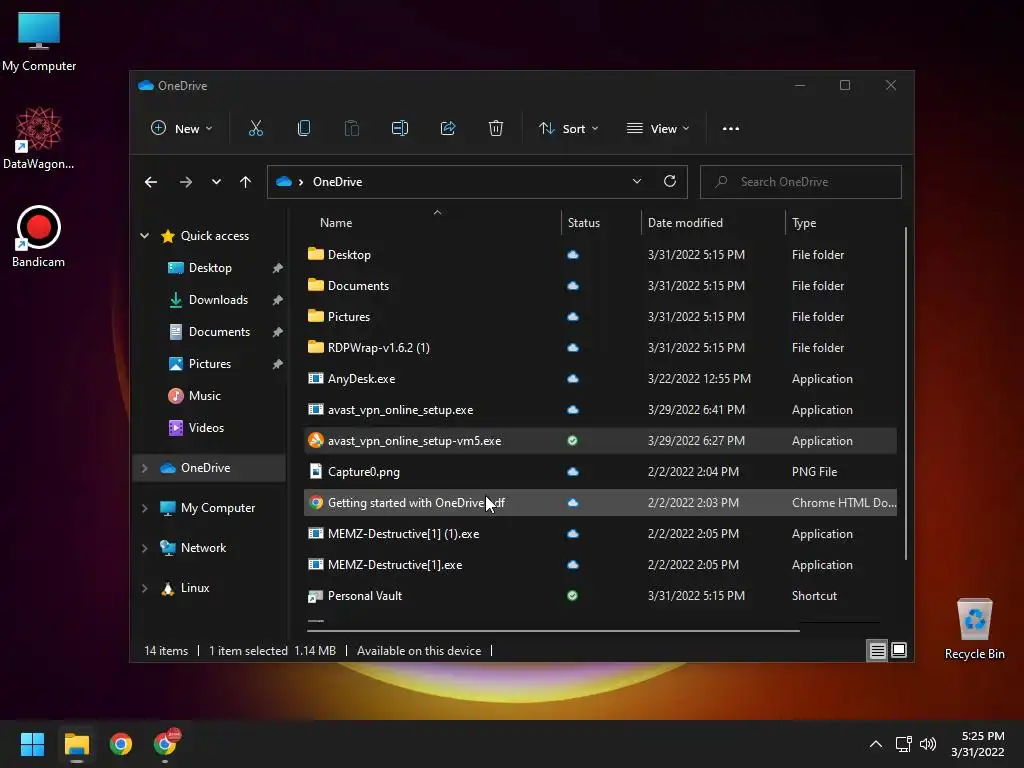
Task: Click the Copy icon in toolbar
Action: (x=304, y=129)
